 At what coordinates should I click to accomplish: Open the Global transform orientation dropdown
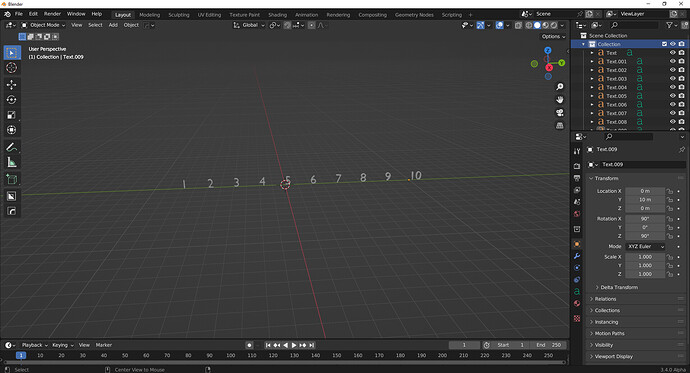[249, 25]
